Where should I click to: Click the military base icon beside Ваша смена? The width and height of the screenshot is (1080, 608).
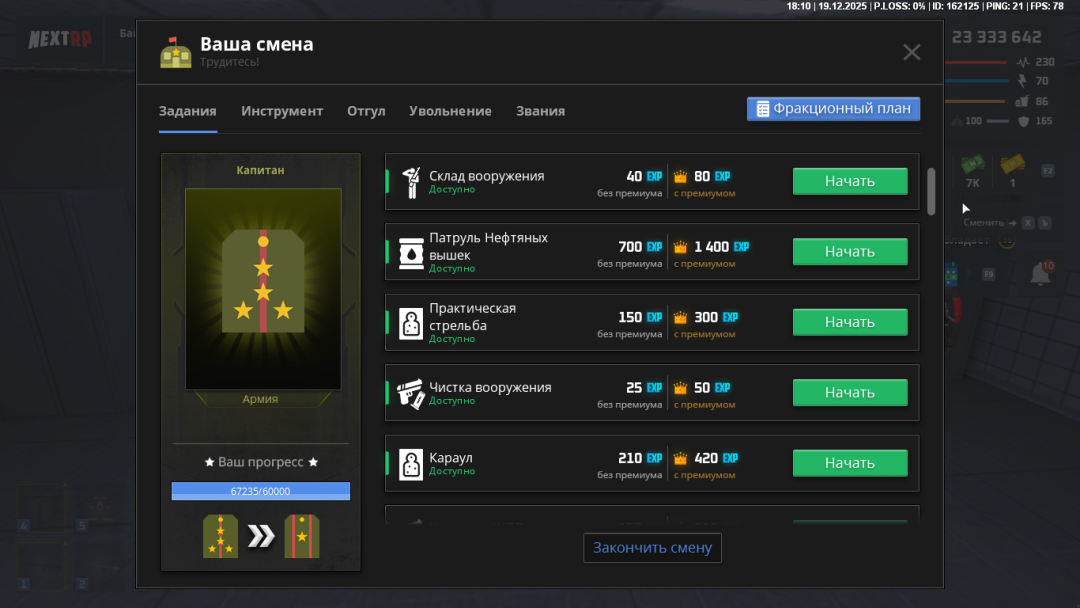tap(176, 52)
